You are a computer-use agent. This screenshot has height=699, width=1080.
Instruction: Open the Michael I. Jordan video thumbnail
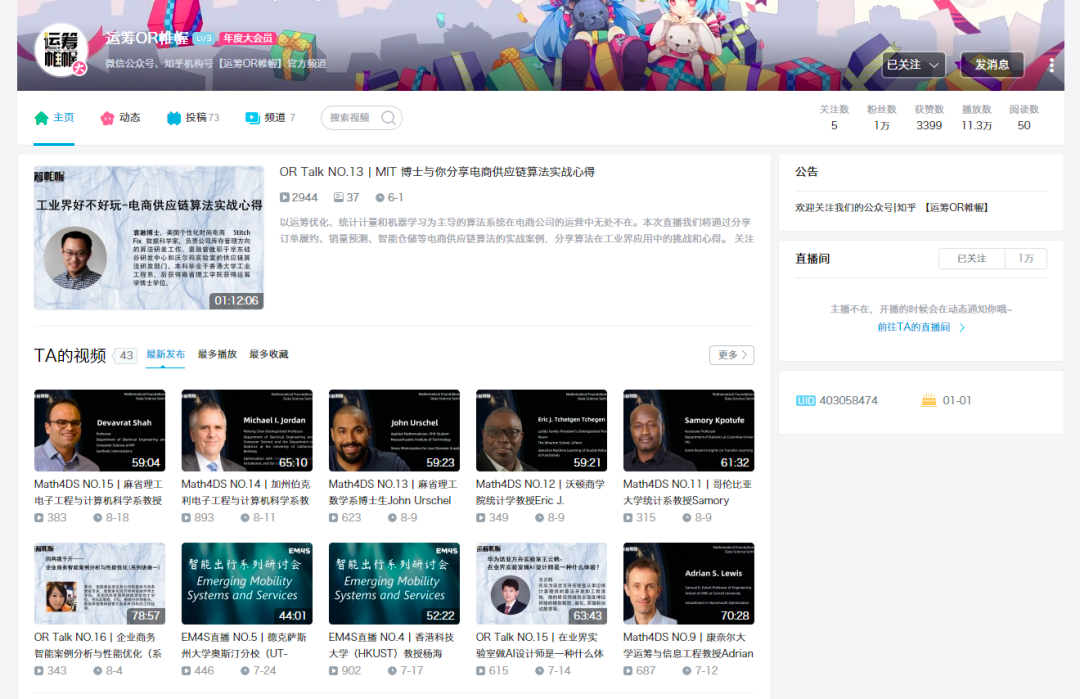click(x=247, y=430)
